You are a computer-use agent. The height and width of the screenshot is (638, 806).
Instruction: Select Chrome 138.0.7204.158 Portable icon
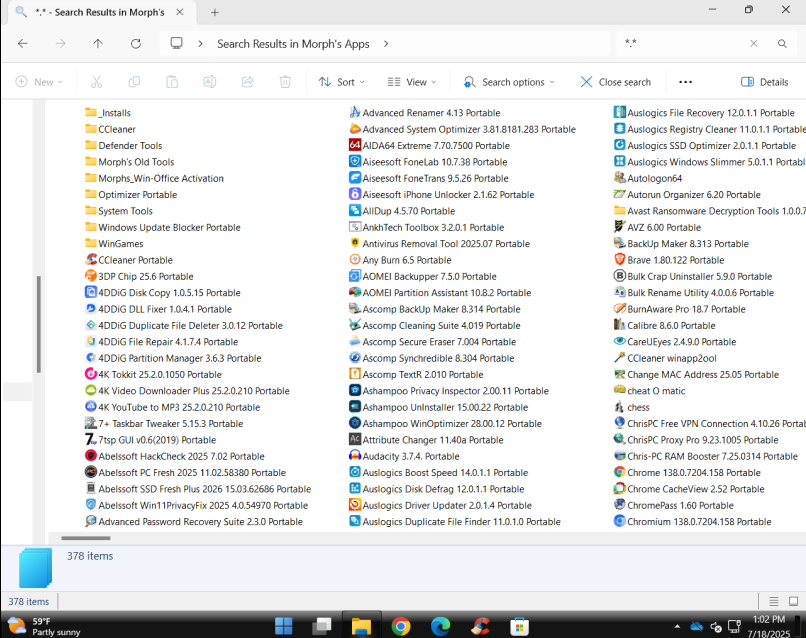coord(619,472)
